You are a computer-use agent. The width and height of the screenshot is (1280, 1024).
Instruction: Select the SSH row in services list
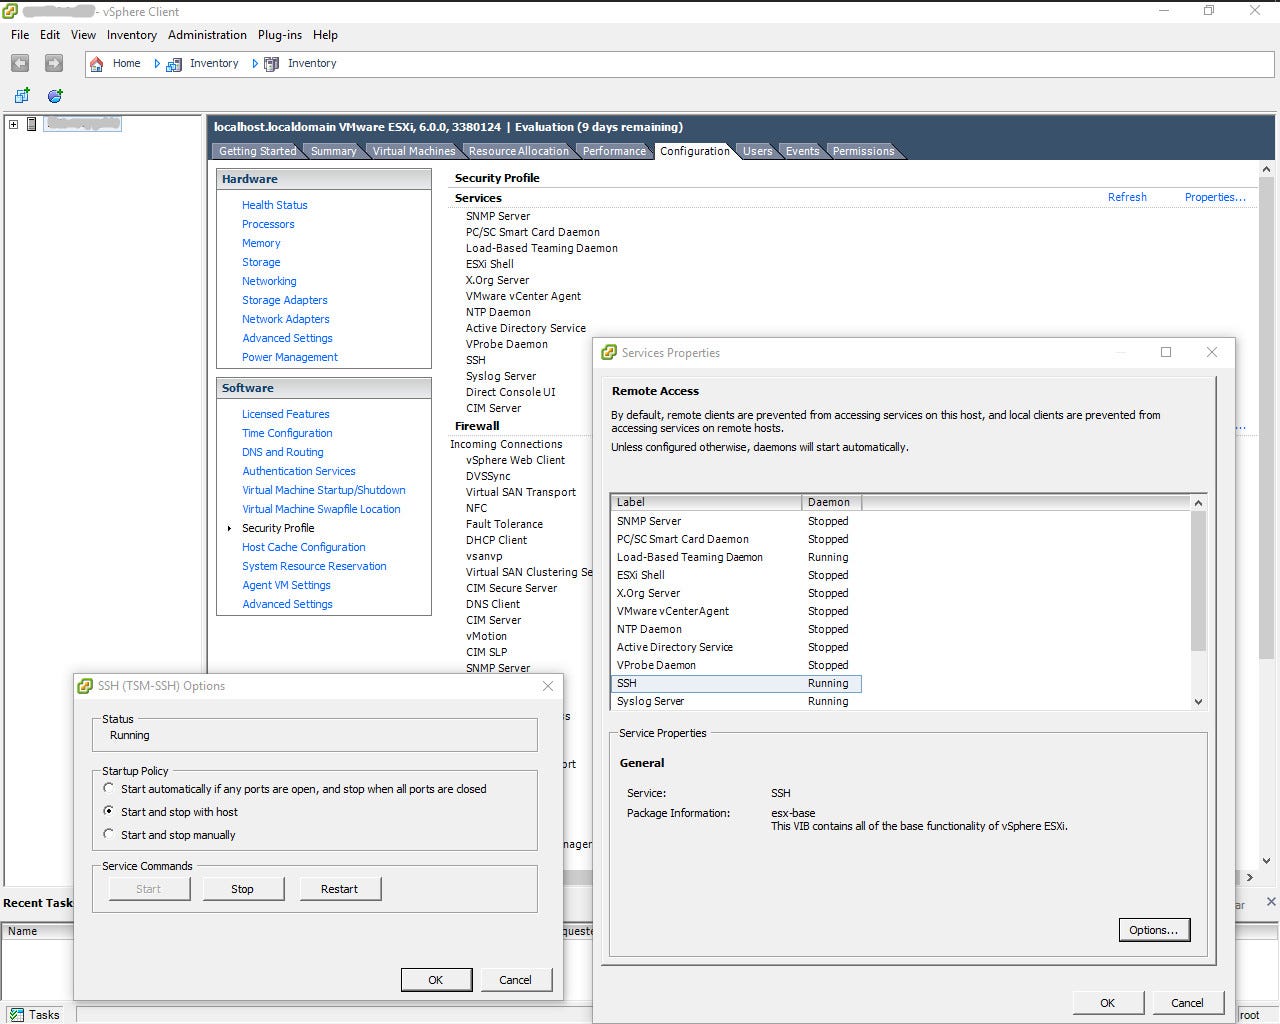736,683
